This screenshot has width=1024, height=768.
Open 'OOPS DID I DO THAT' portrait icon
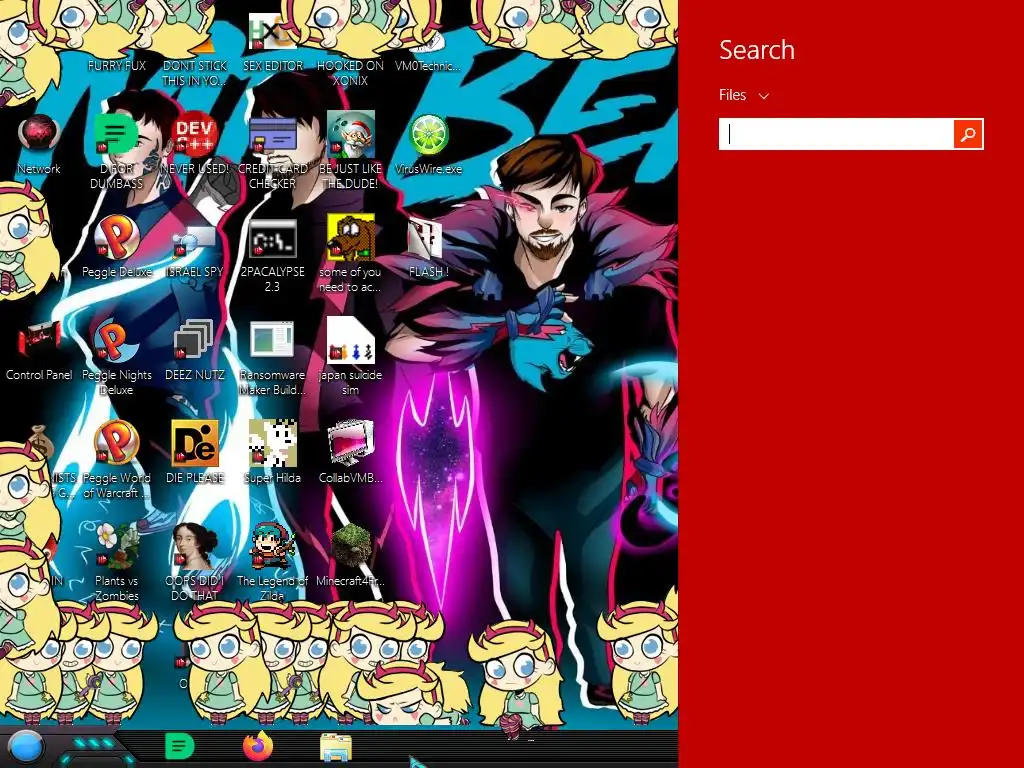[x=195, y=545]
